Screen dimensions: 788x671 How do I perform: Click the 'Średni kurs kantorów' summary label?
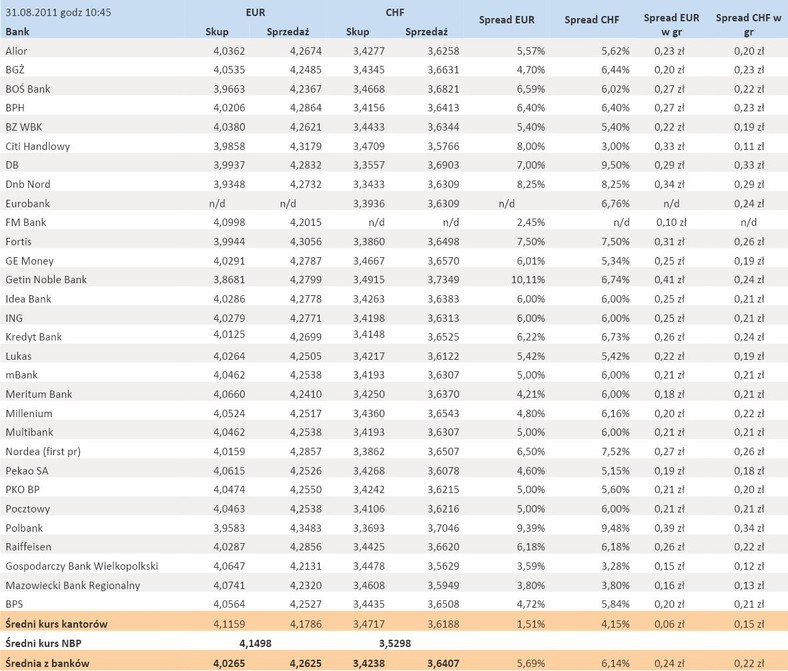[56, 624]
